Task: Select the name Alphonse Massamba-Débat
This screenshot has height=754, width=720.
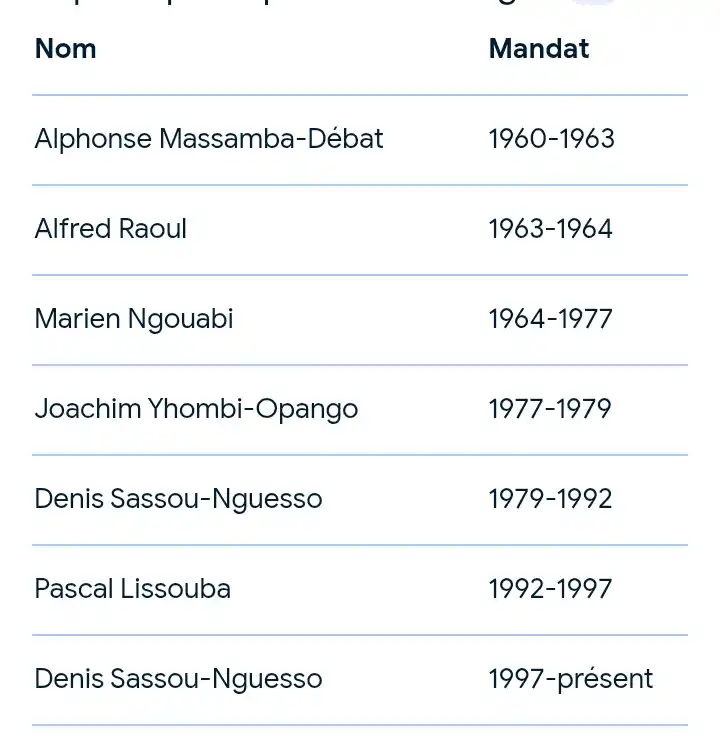Action: [x=209, y=139]
